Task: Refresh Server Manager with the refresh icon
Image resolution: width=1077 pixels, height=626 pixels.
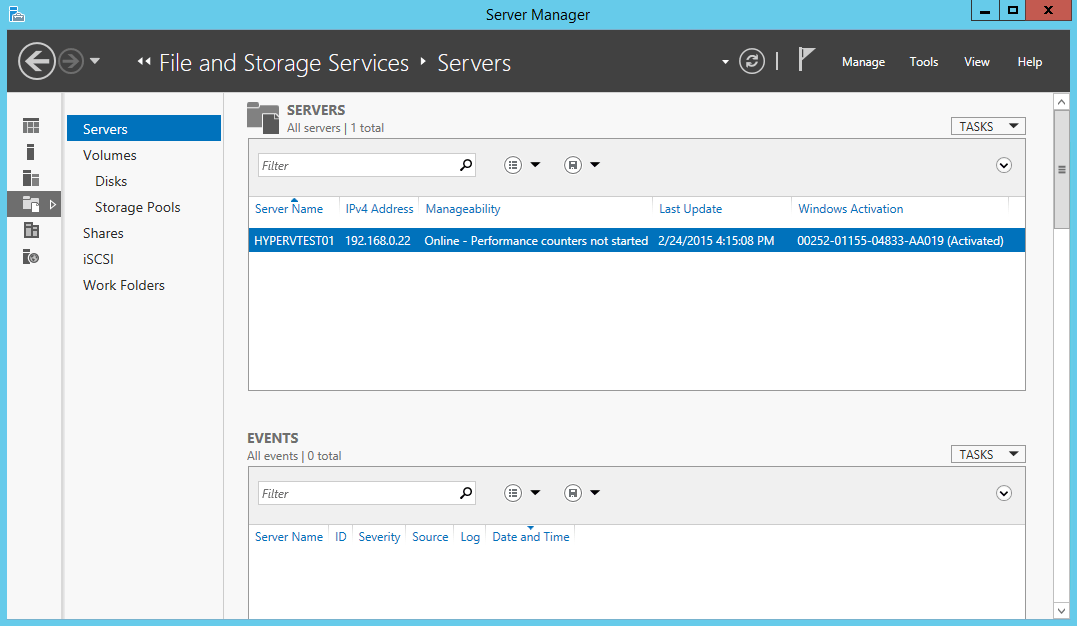Action: (x=751, y=62)
